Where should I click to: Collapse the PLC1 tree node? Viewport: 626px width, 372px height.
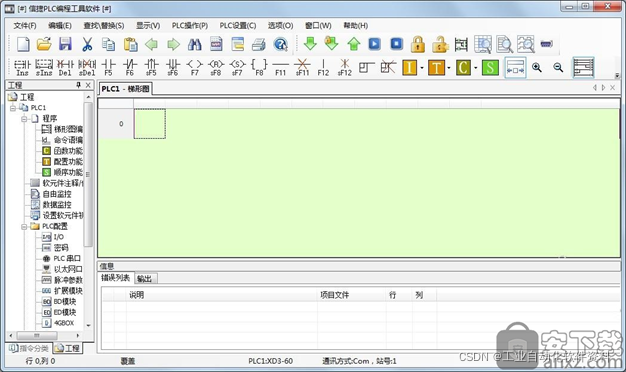coord(13,108)
